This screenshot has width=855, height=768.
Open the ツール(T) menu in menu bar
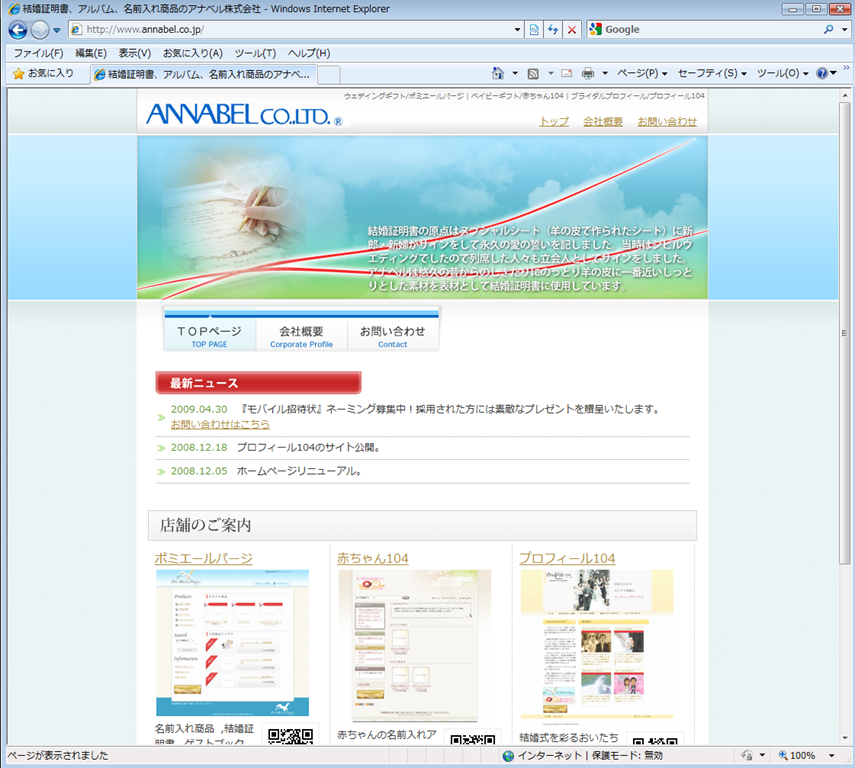255,53
